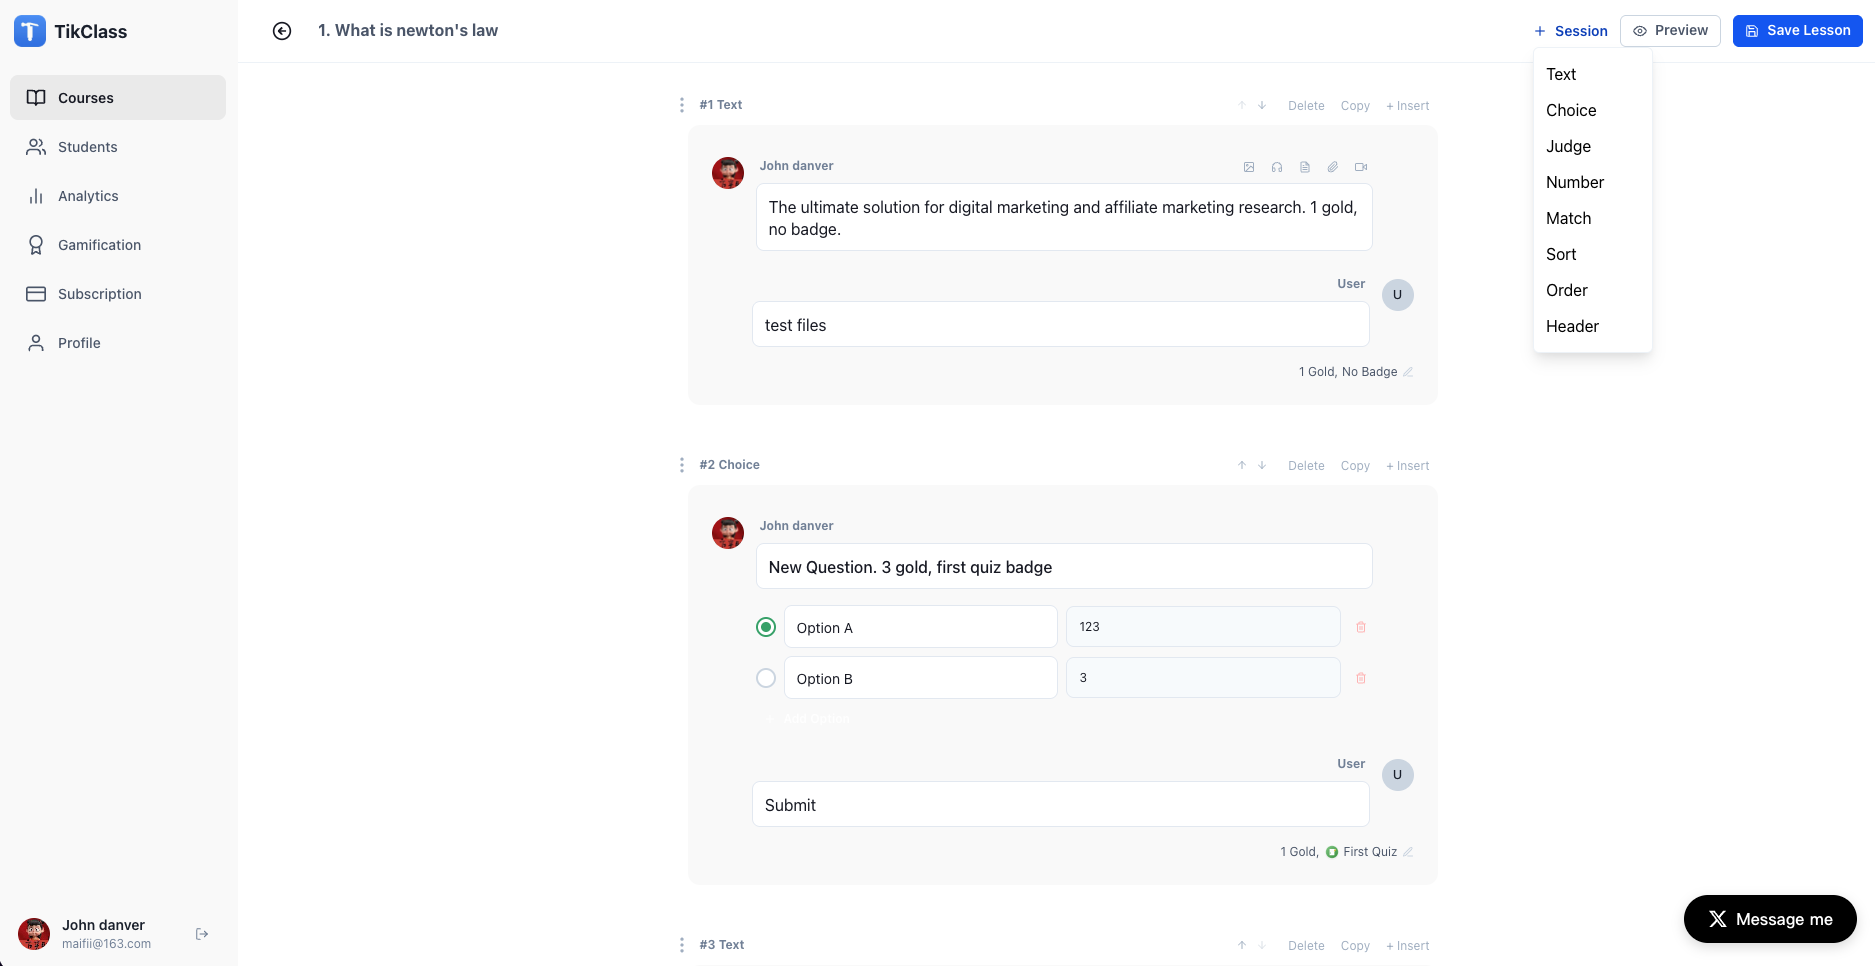
Task: Add audio to the first text block
Action: [1277, 167]
